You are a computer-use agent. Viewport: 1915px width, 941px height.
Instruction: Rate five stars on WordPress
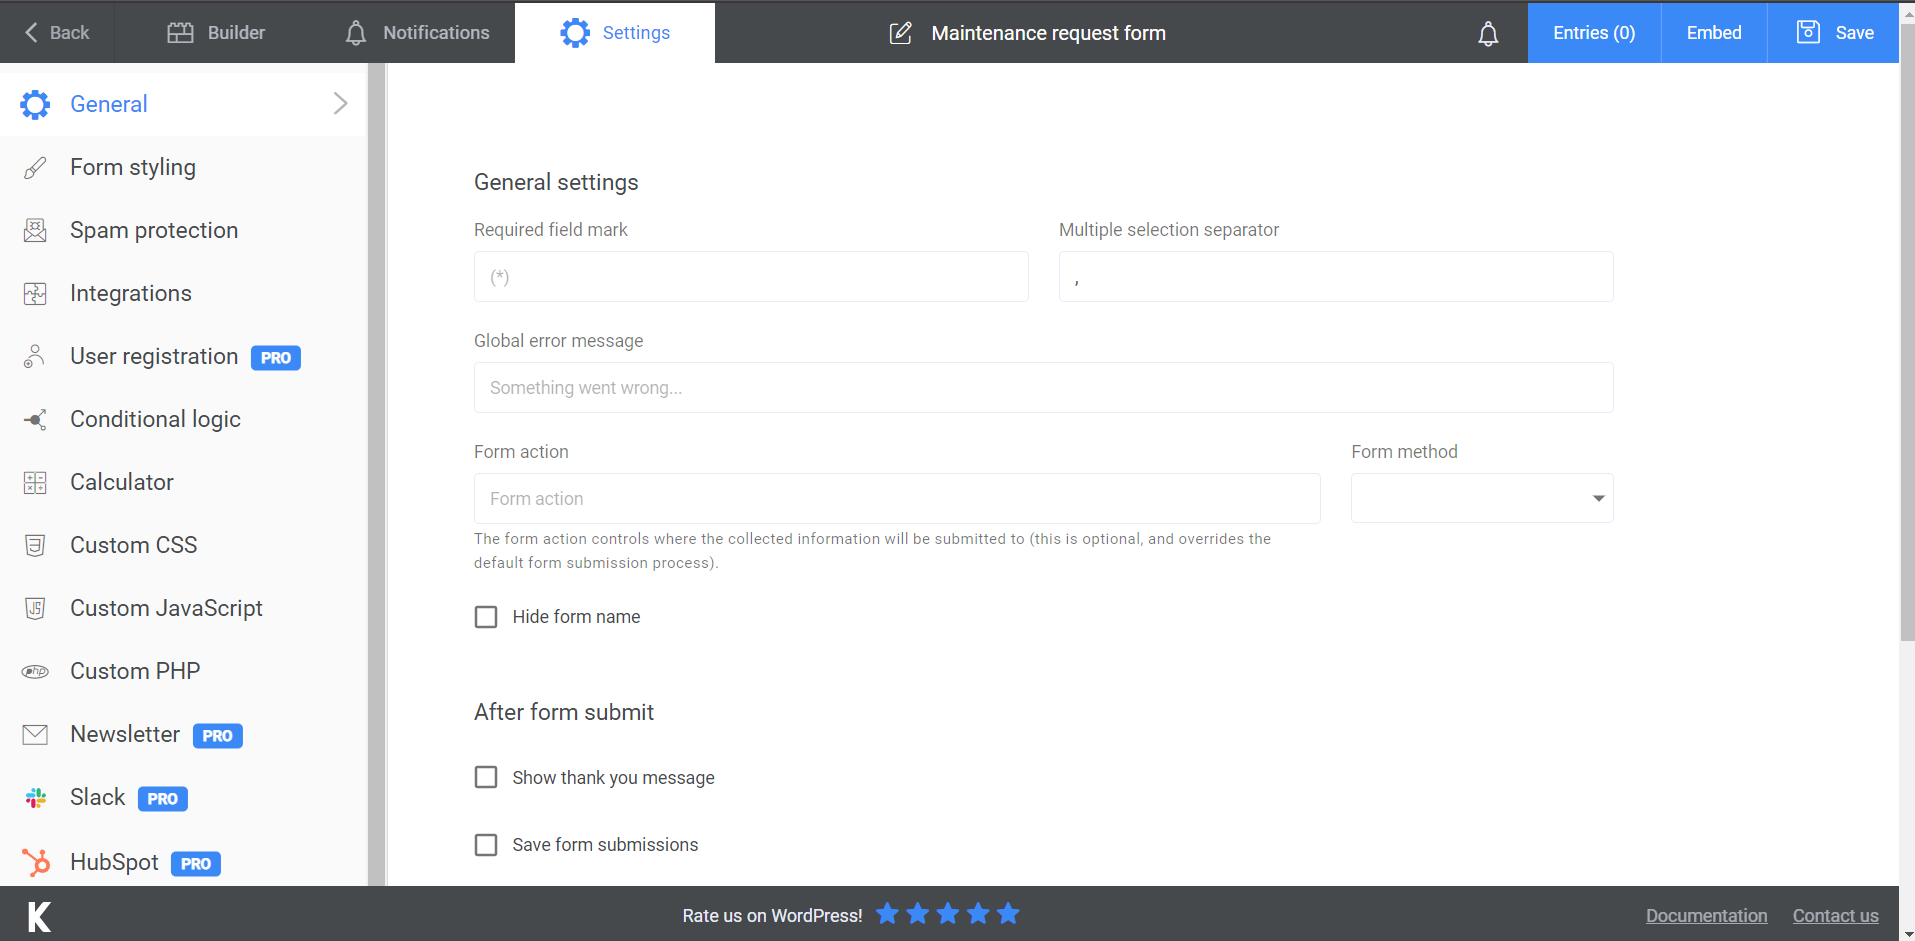(x=1008, y=913)
